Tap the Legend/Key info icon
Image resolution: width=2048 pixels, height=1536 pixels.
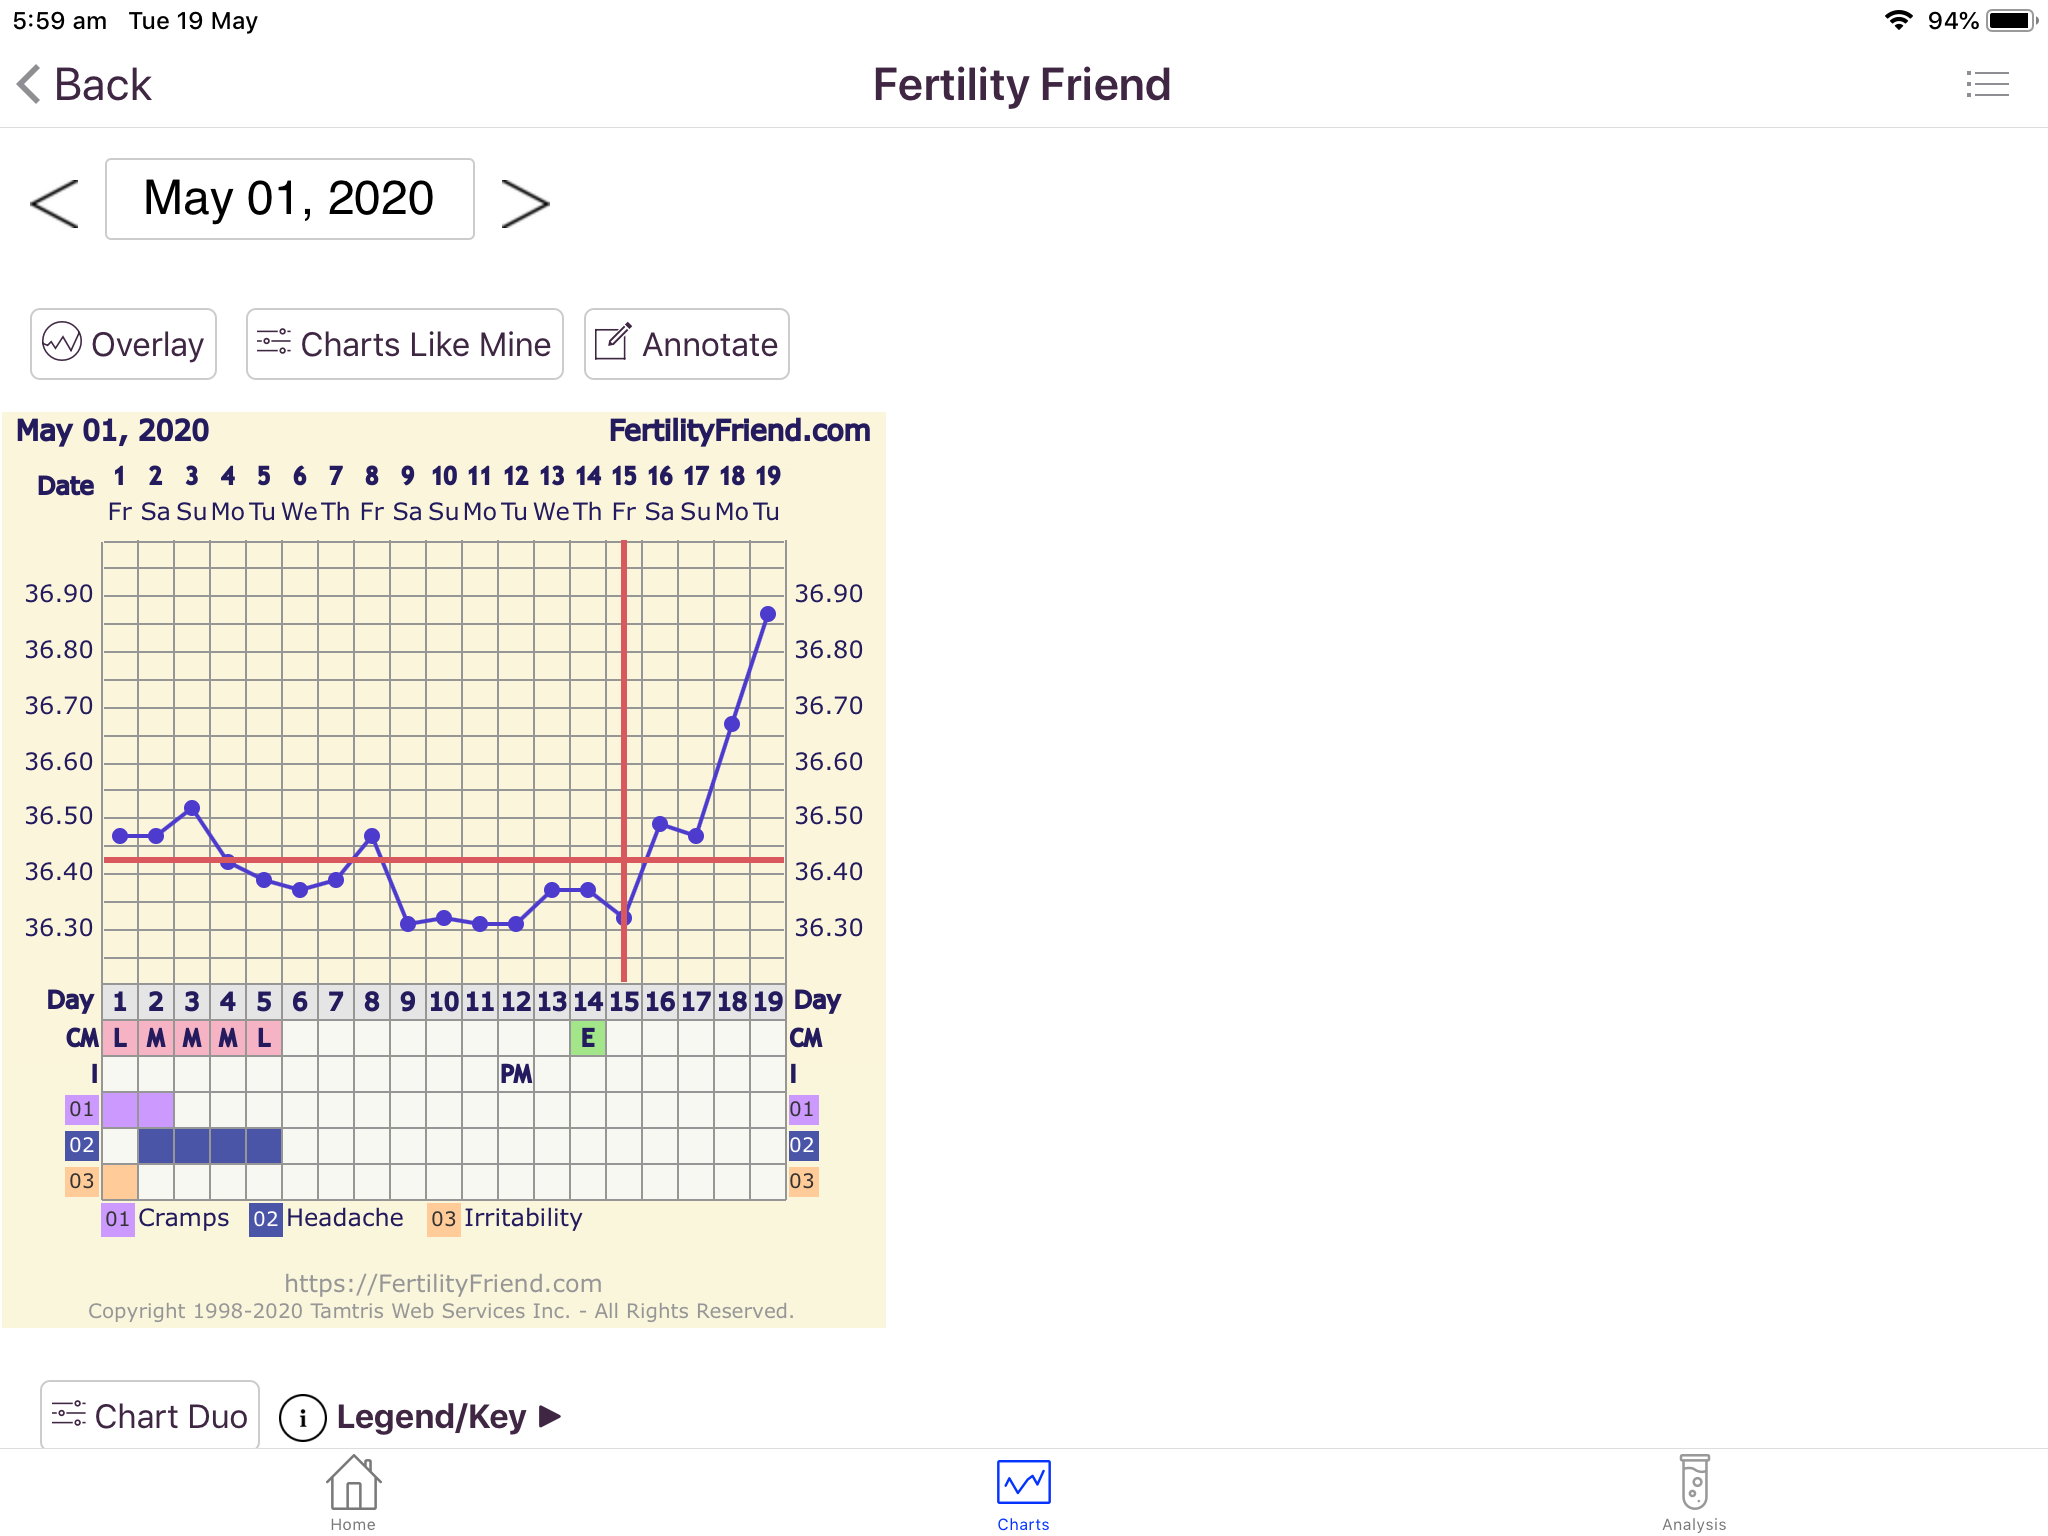tap(302, 1417)
